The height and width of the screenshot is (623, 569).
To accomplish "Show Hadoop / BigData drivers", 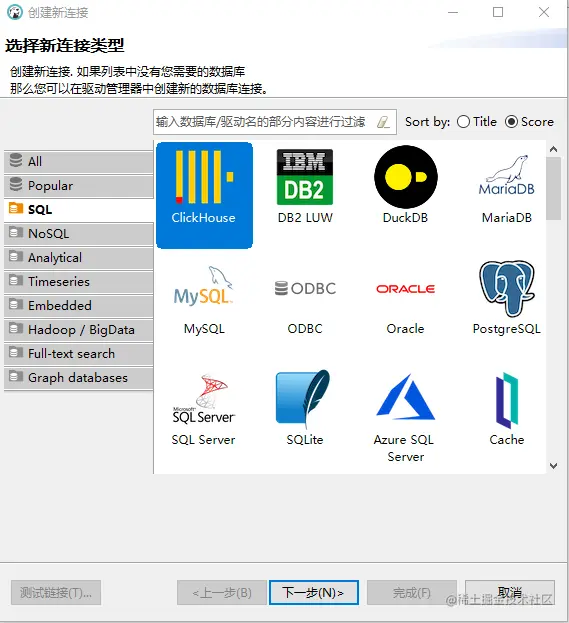I will [79, 329].
